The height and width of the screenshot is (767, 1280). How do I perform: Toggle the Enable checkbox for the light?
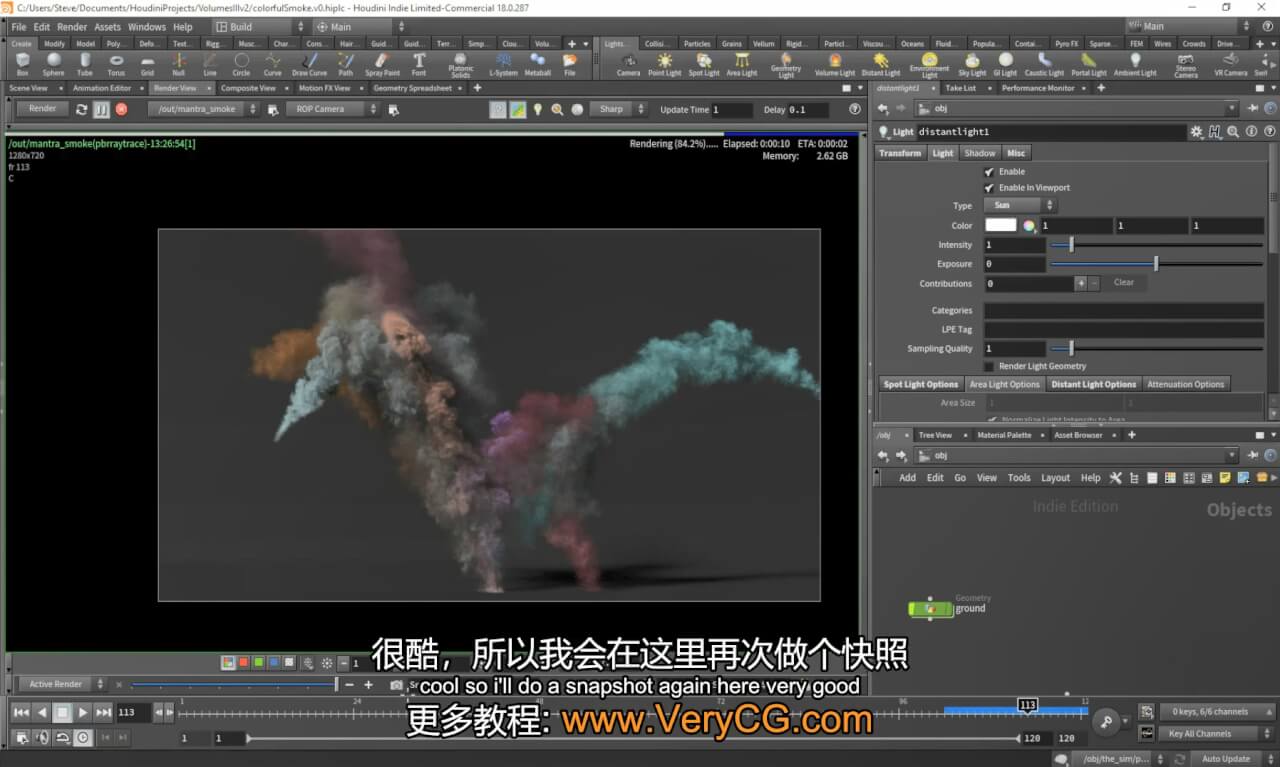(x=989, y=172)
